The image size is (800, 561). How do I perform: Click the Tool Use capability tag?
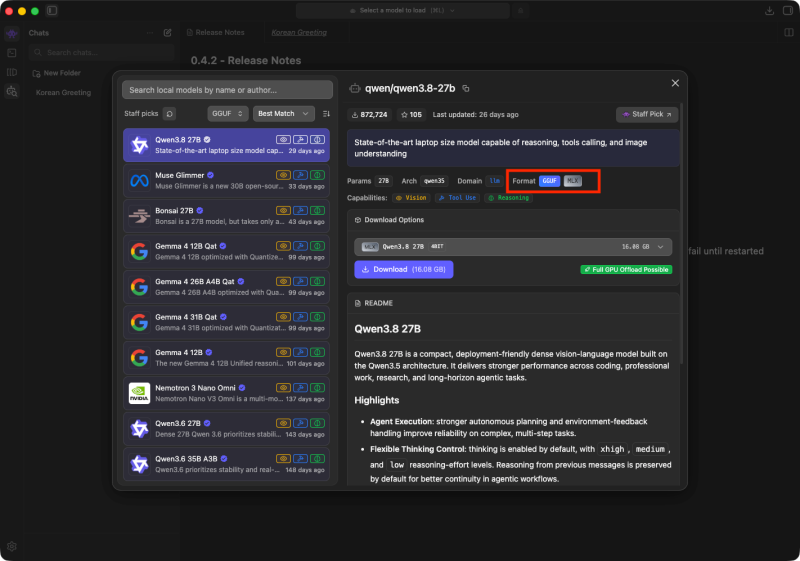click(x=457, y=198)
